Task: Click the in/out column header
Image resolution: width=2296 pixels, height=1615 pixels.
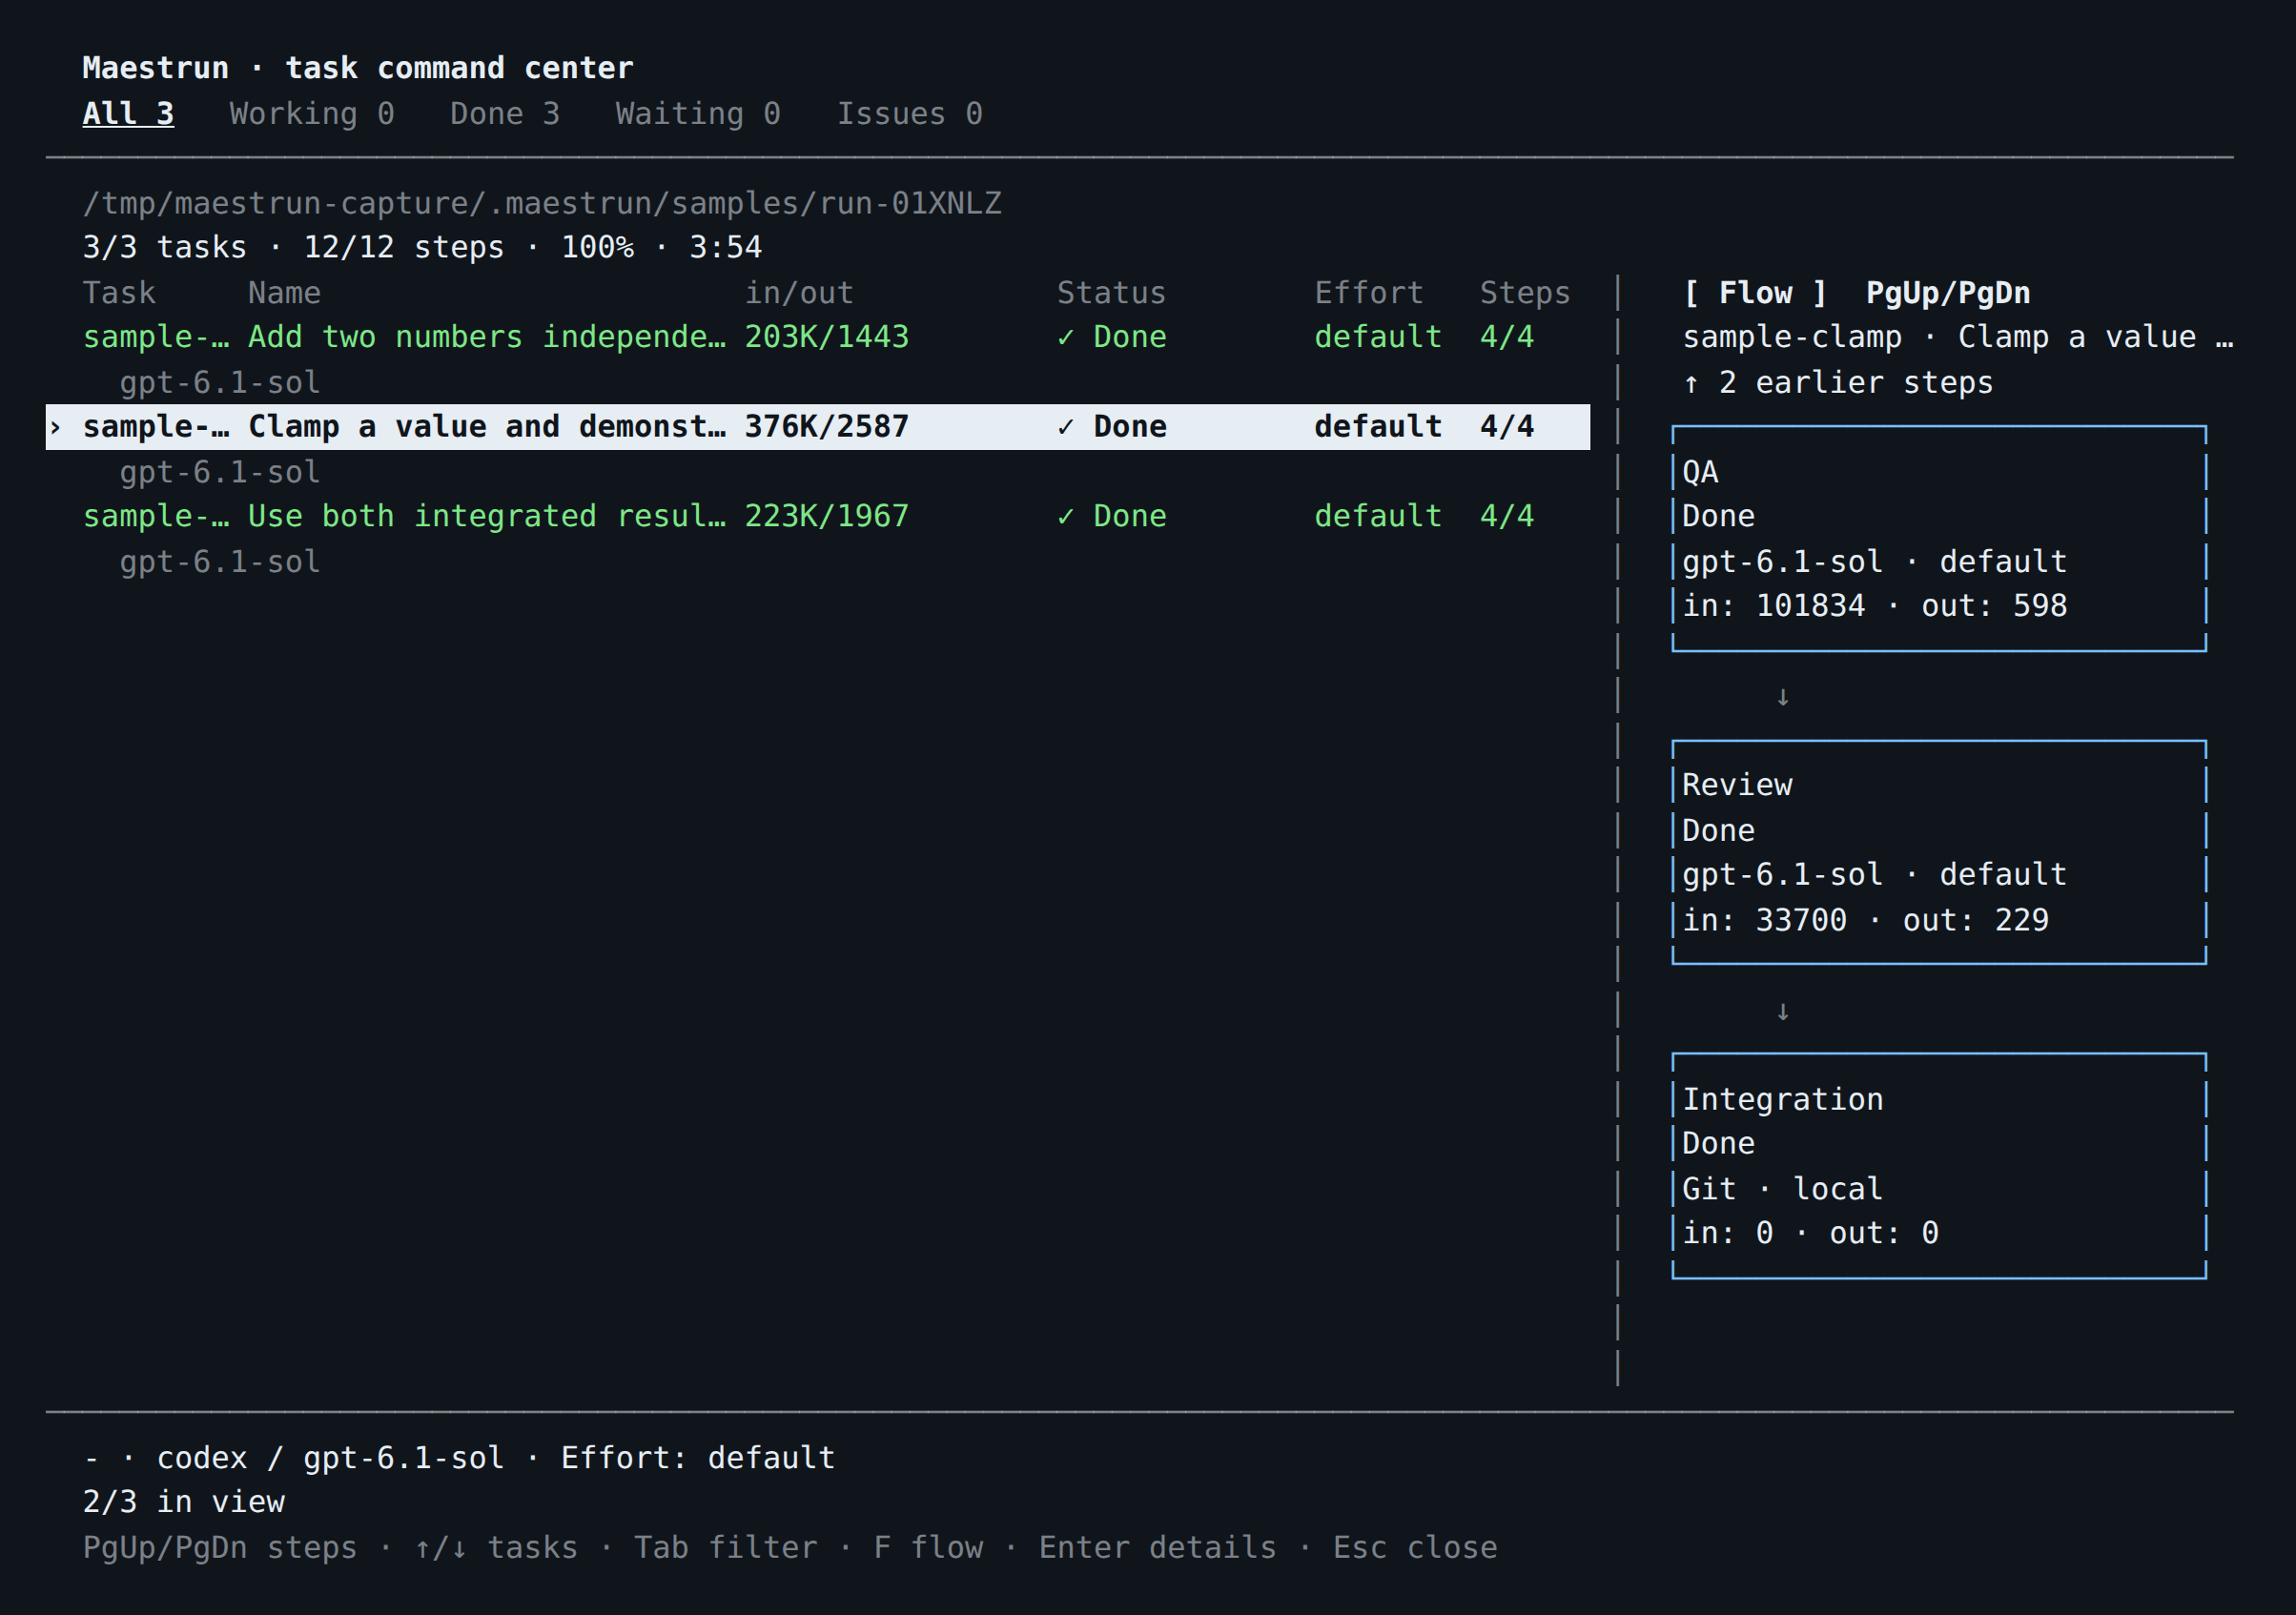Action: 799,293
